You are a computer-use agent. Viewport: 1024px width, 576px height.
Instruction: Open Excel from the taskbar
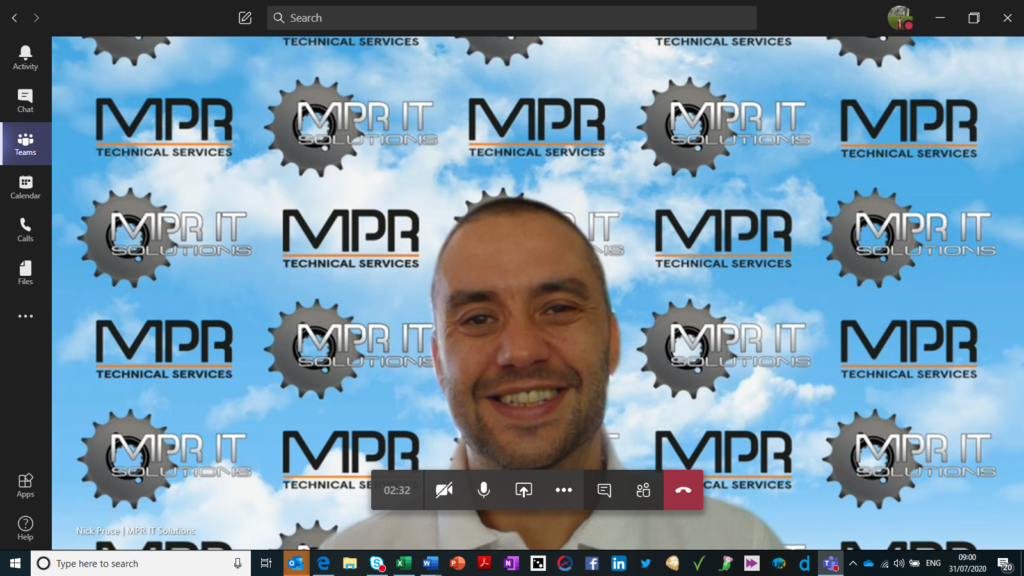click(404, 563)
